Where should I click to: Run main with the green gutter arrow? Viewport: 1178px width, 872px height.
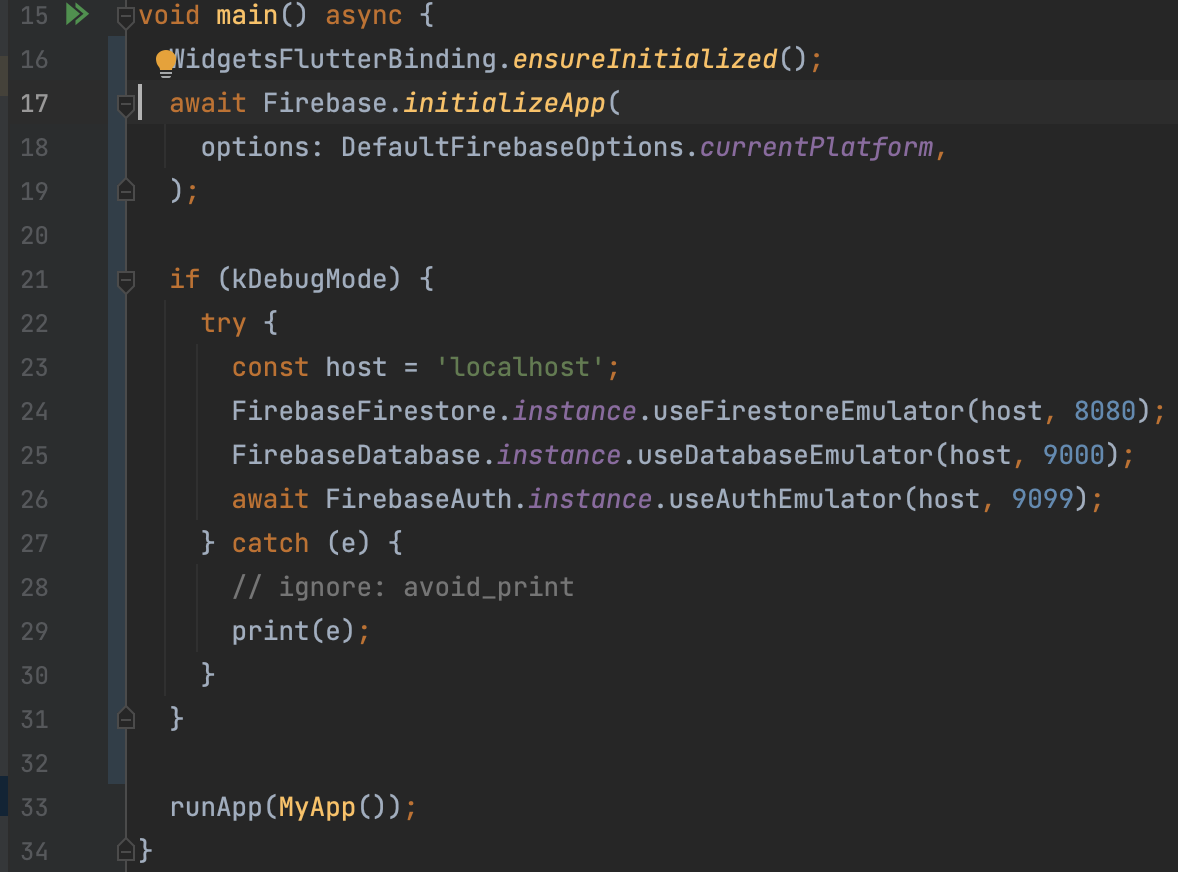coord(77,14)
